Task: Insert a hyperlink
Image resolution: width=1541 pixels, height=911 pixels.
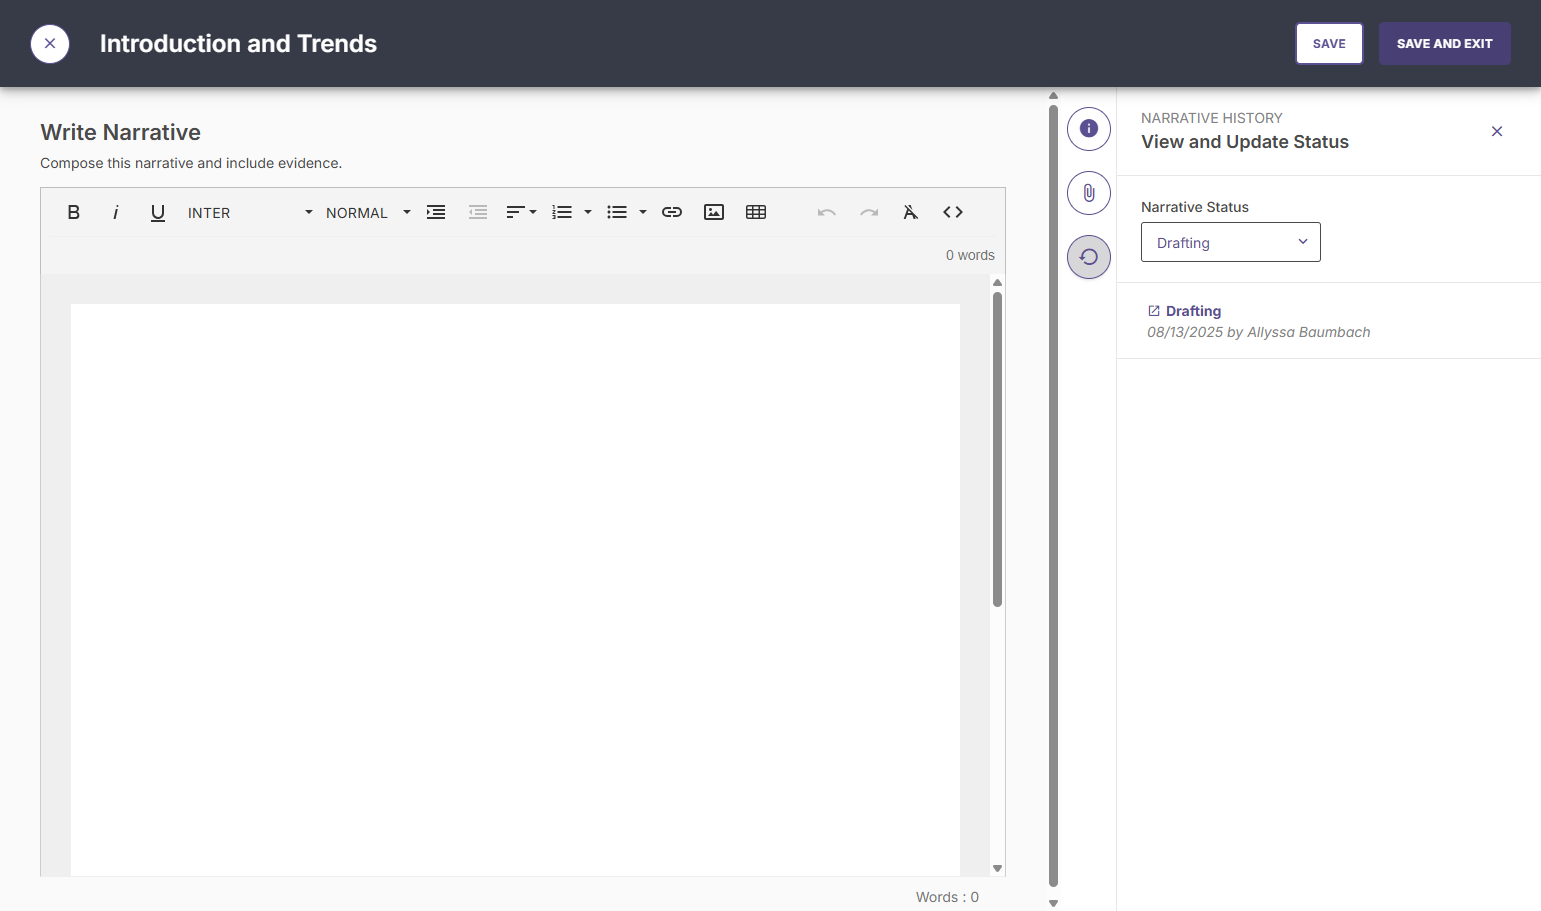Action: [x=672, y=212]
